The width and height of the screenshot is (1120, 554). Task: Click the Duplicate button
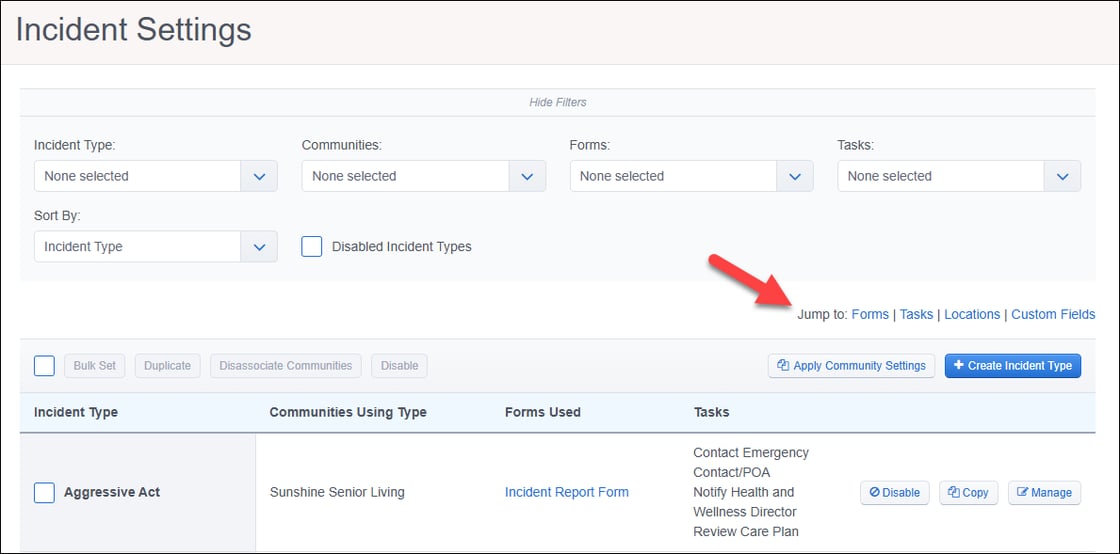pyautogui.click(x=168, y=366)
